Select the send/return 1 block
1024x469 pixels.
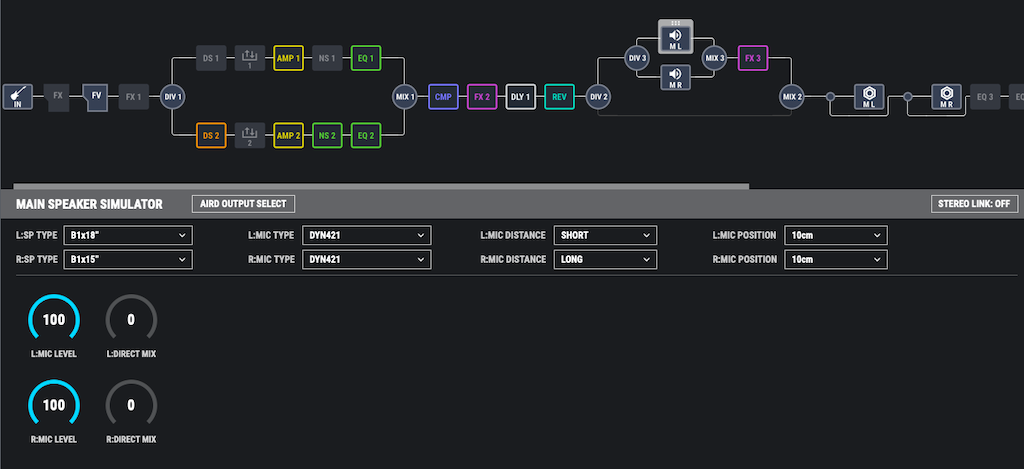click(x=249, y=58)
